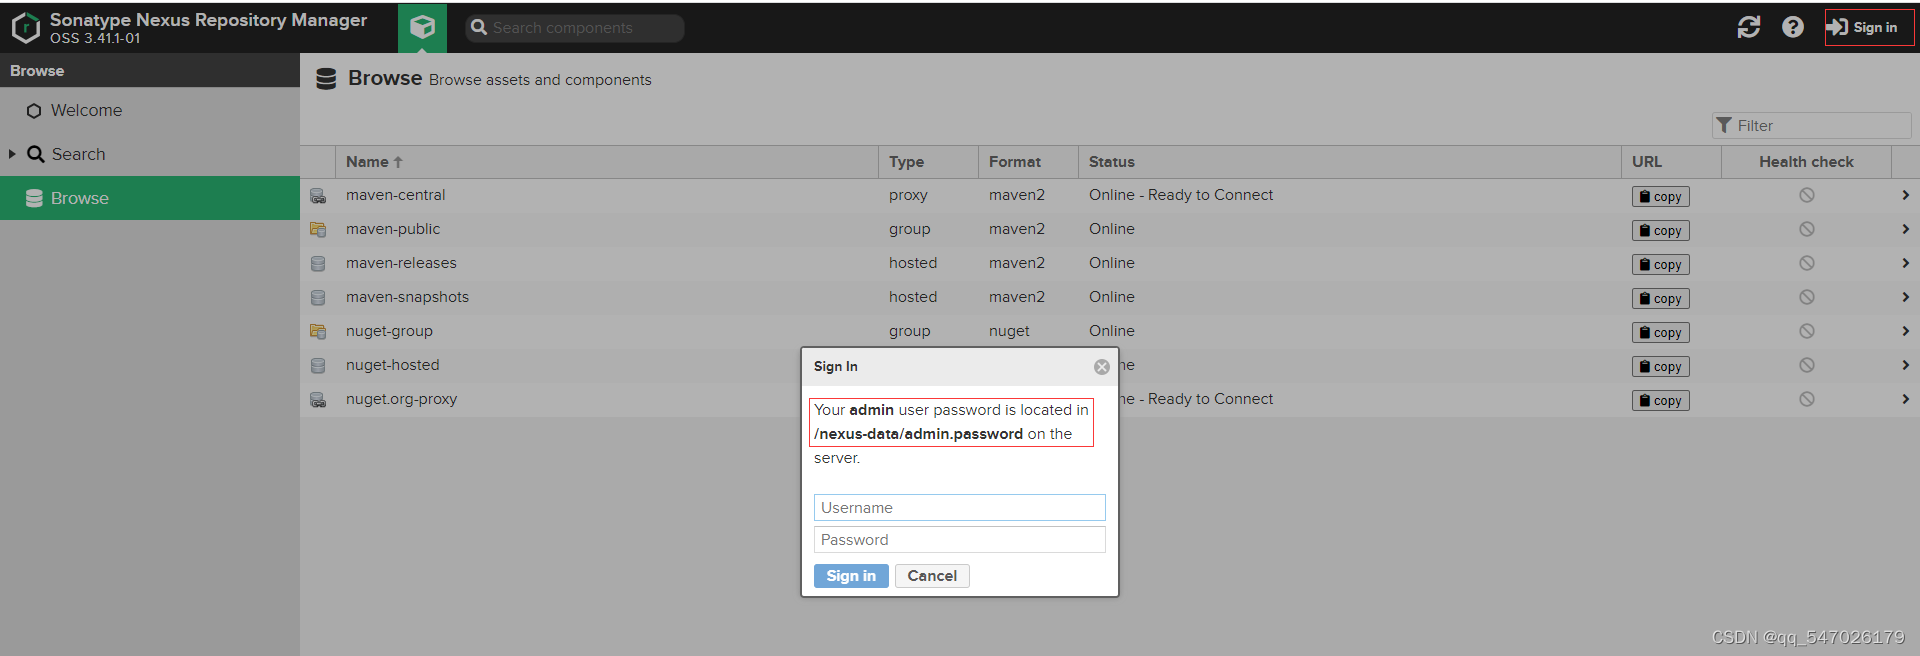Copy URL for nuget.org-proxy
Viewport: 1920px width, 656px height.
point(1660,401)
